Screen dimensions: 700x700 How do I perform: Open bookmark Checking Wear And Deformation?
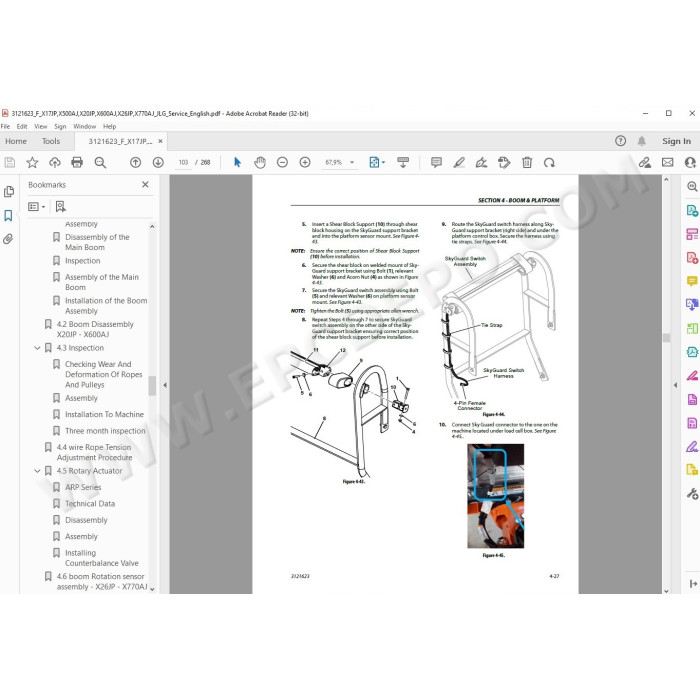[104, 374]
